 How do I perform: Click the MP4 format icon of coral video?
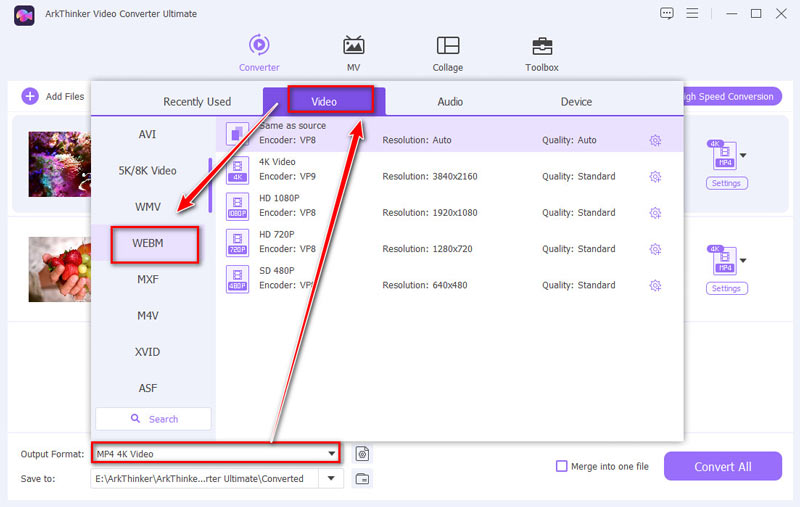coord(723,155)
